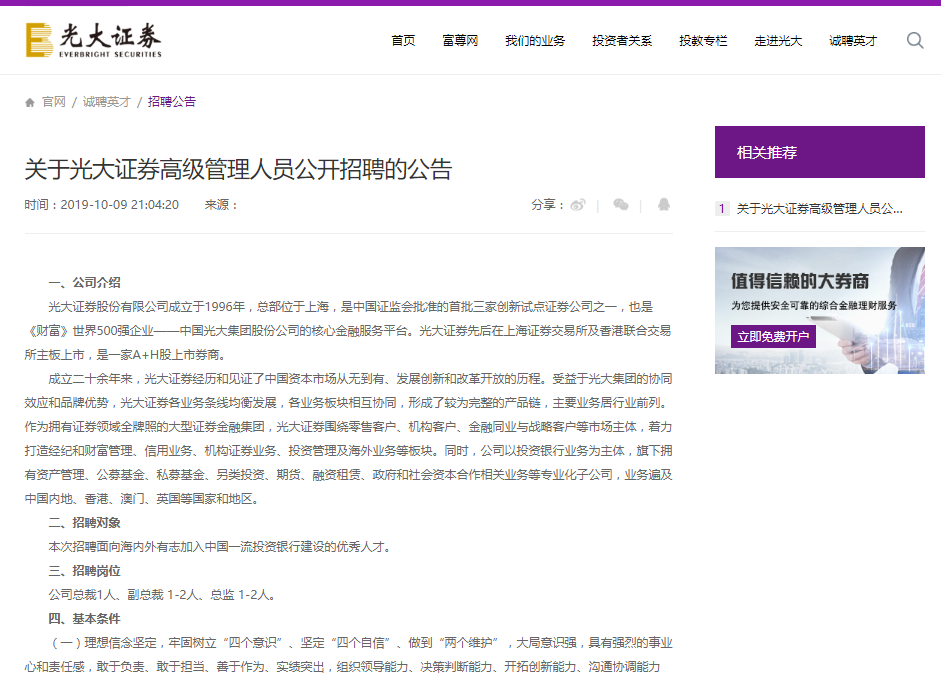Viewport: 941px width, 675px height.
Task: Click 立即免费开户 button on banner
Action: click(x=773, y=337)
